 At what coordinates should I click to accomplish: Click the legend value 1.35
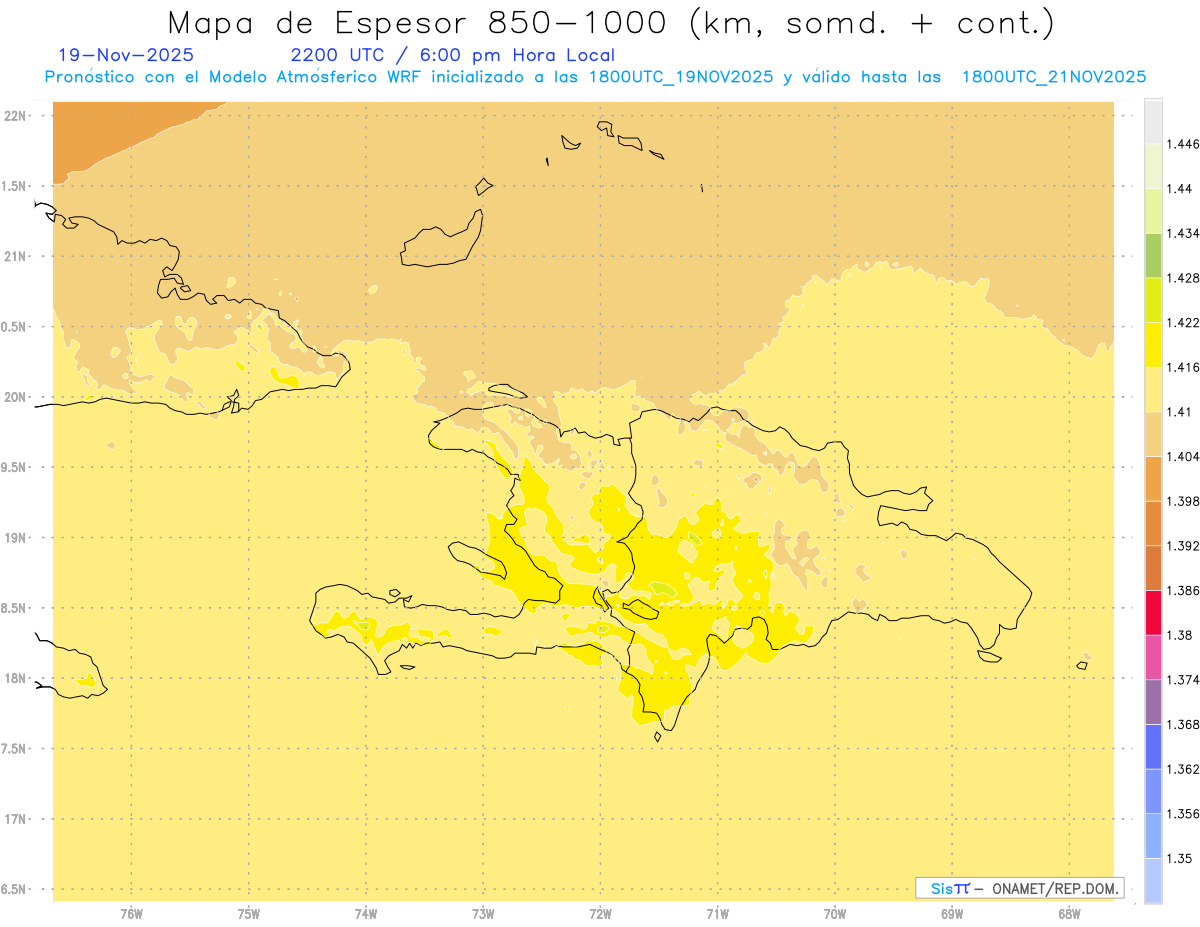[x=1180, y=858]
